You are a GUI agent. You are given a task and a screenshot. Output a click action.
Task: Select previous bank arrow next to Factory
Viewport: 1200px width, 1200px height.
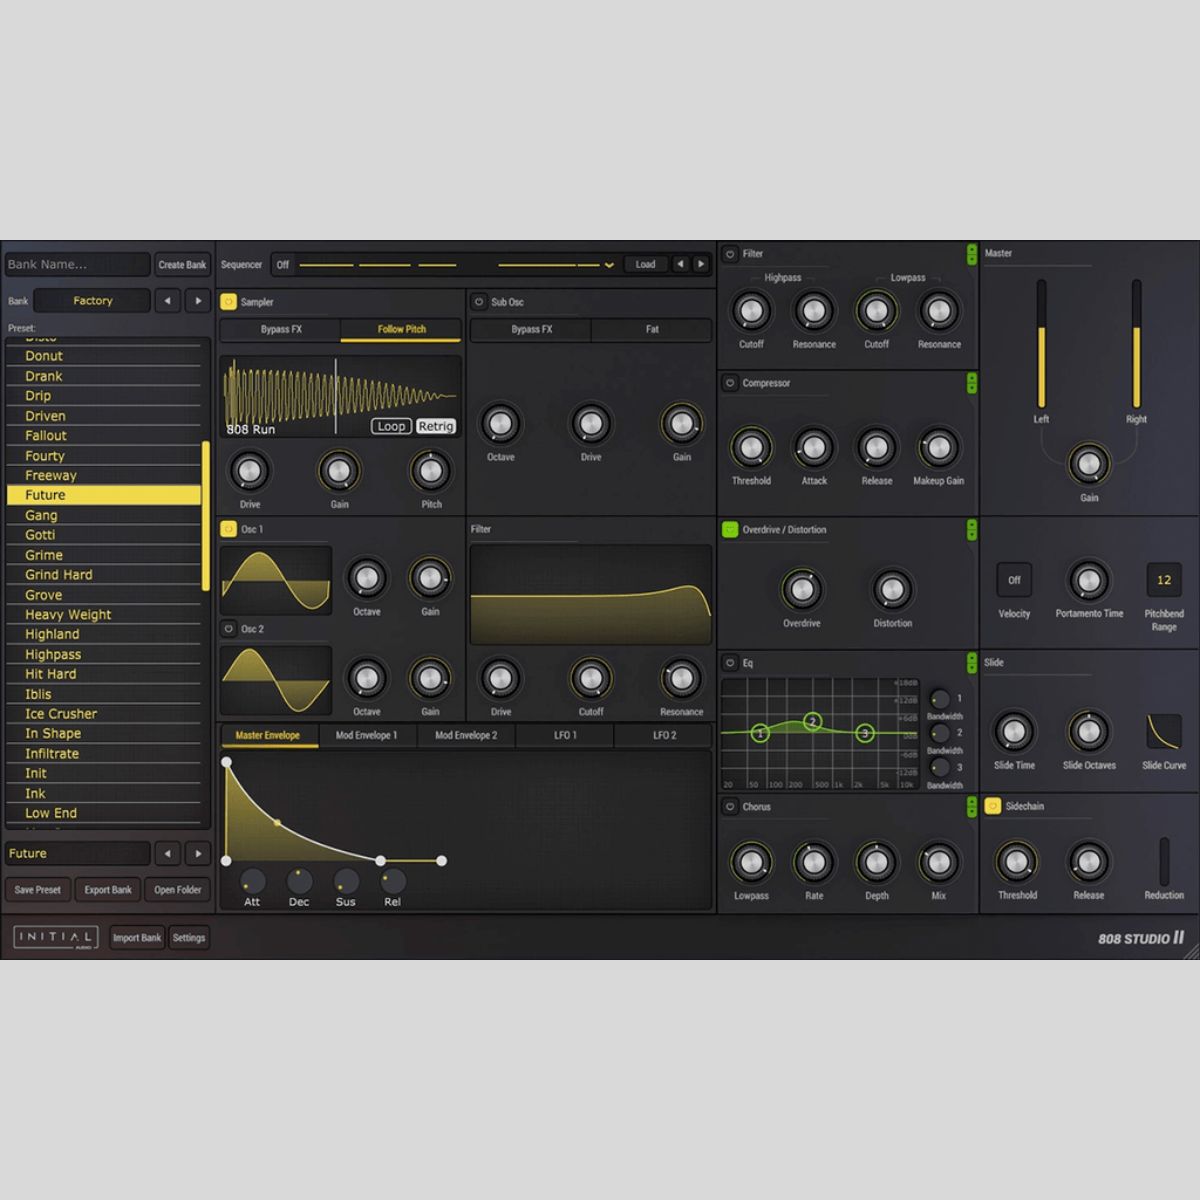pos(167,301)
